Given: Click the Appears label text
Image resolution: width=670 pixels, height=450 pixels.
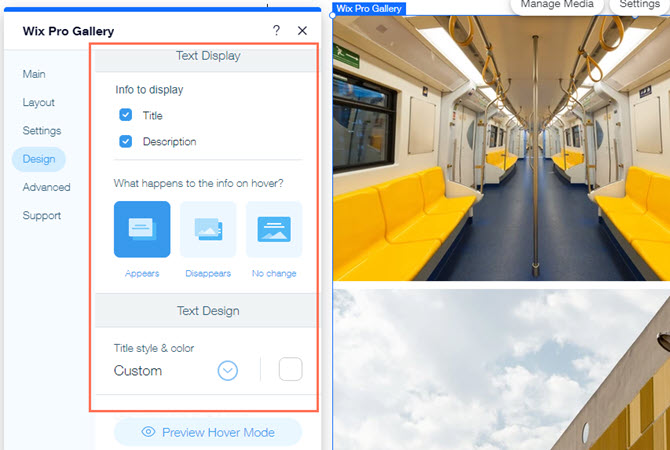Looking at the screenshot, I should pos(142,274).
